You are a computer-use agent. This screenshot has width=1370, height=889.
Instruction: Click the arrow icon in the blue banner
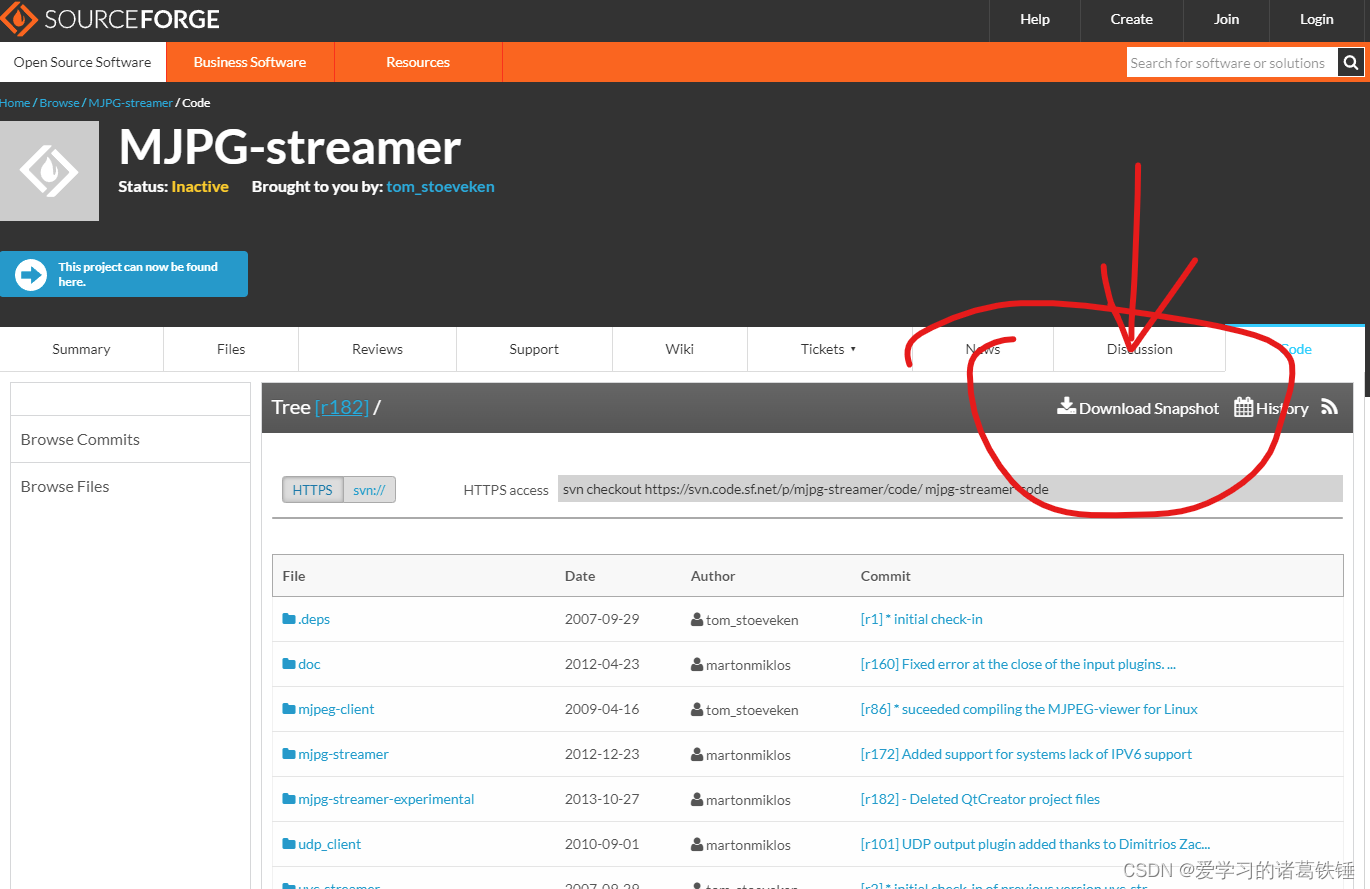[x=32, y=274]
